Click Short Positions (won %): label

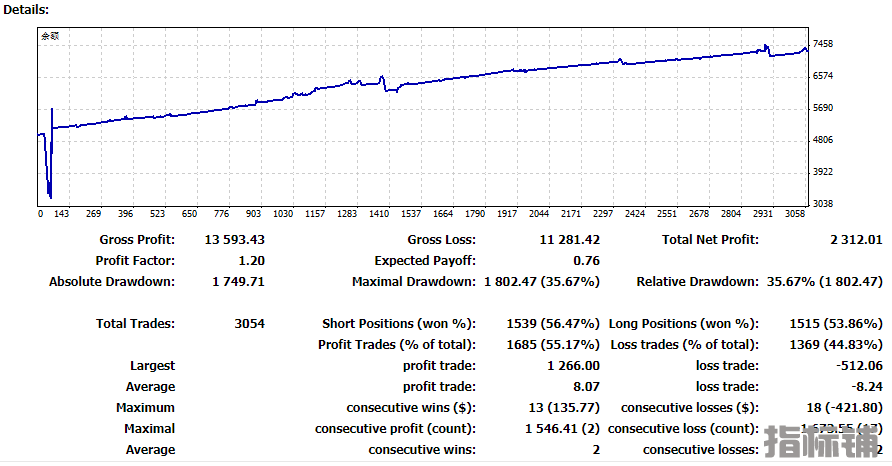[x=399, y=324]
